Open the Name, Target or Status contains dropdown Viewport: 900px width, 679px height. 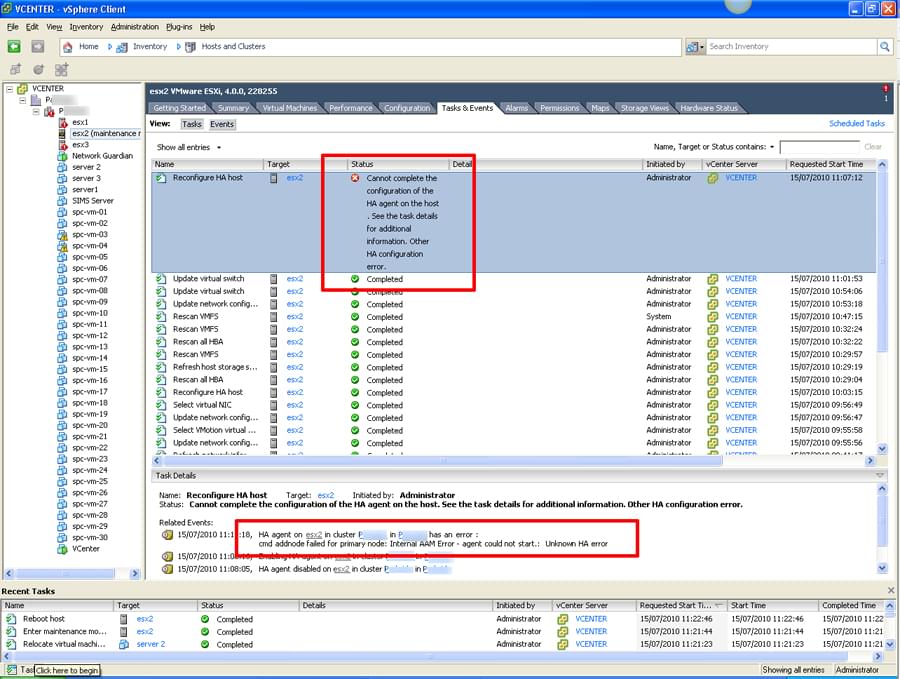[714, 147]
